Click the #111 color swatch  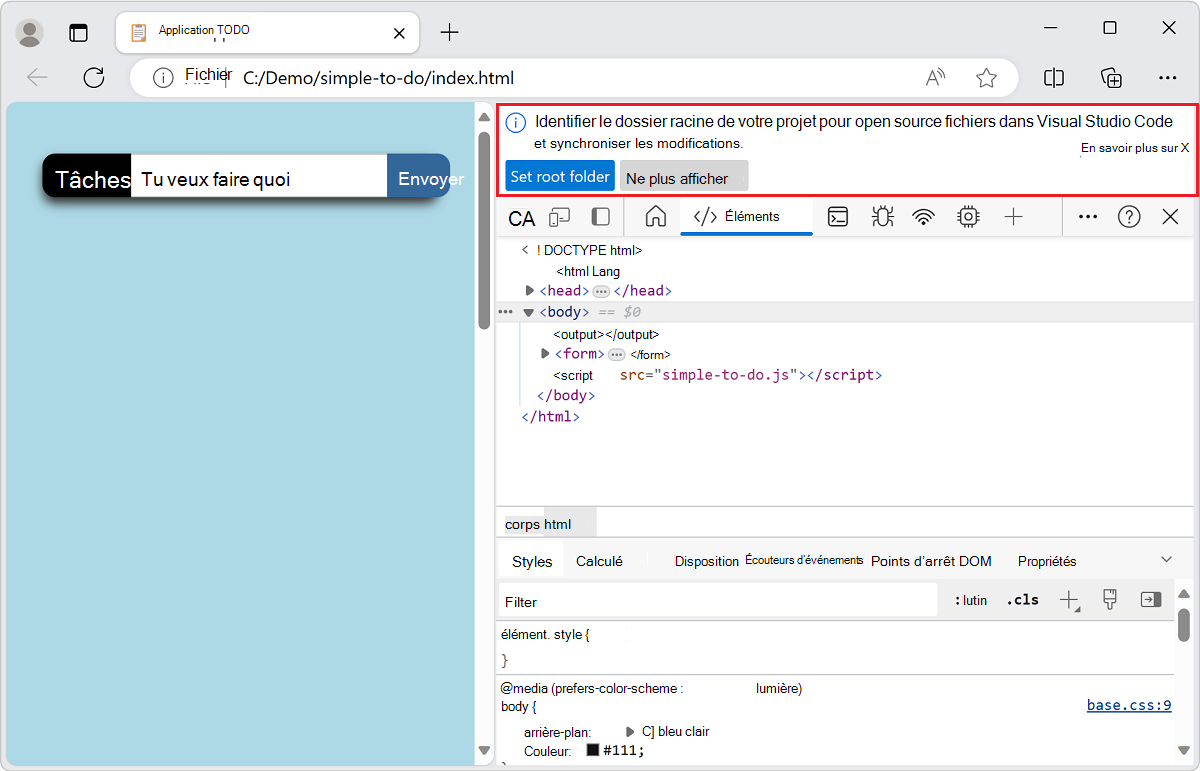click(x=593, y=750)
